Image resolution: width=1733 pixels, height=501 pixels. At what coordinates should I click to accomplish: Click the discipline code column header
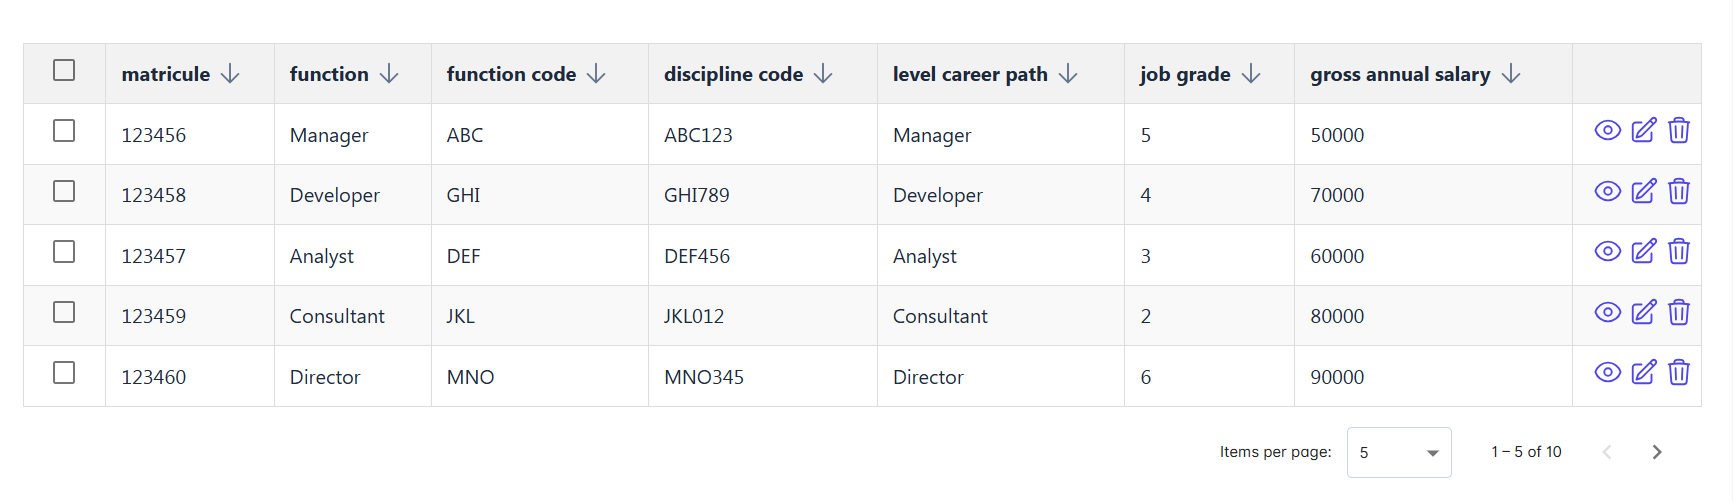[733, 74]
